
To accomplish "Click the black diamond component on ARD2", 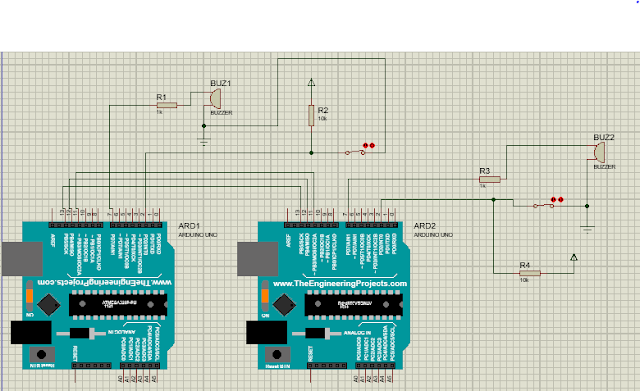I will coord(284,304).
